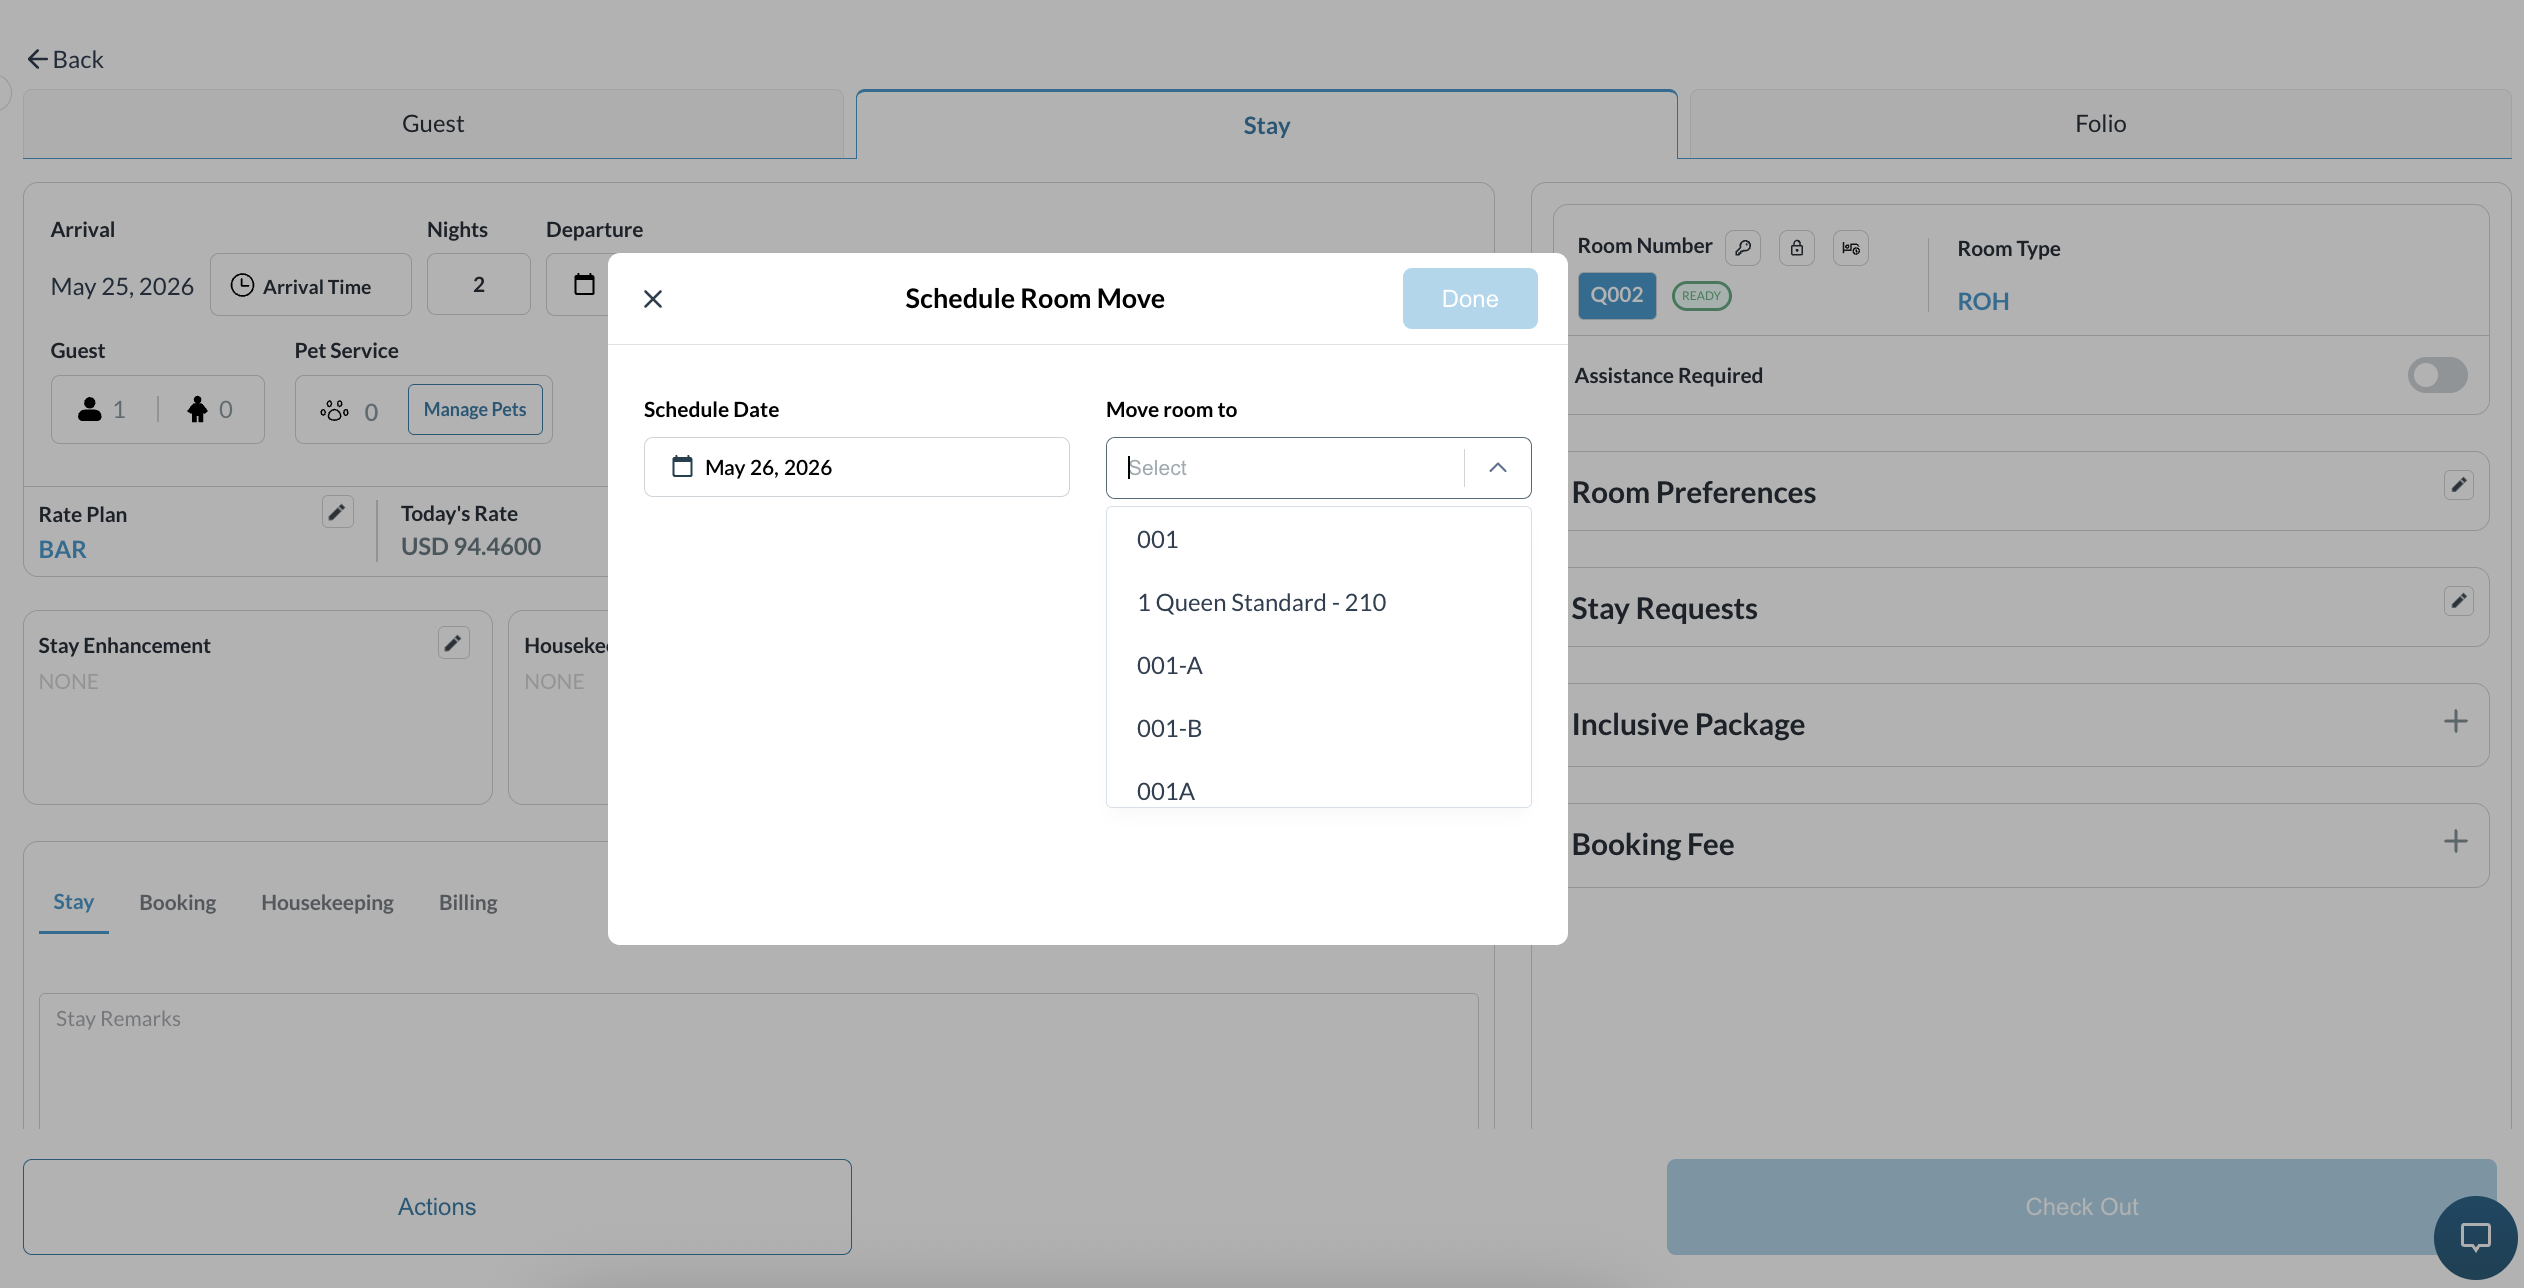The image size is (2524, 1288).
Task: Open the ROH room type link
Action: (x=1983, y=301)
